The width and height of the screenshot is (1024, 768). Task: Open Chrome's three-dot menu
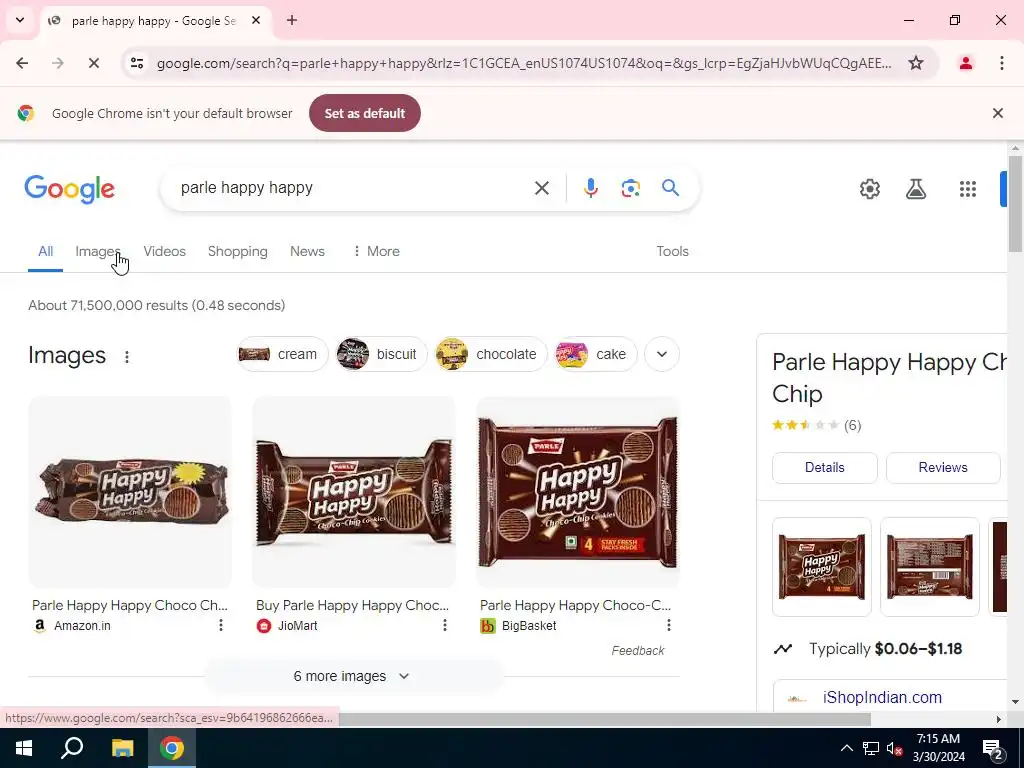(1001, 63)
